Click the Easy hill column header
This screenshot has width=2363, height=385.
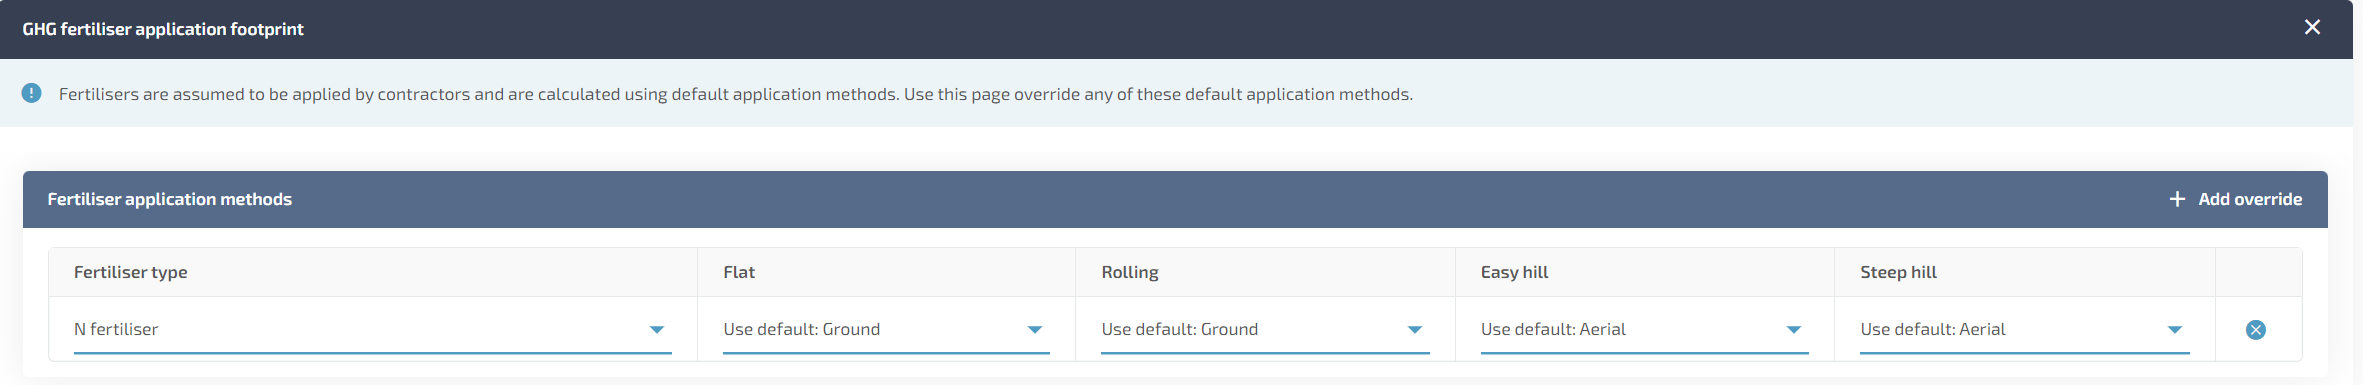point(1514,272)
